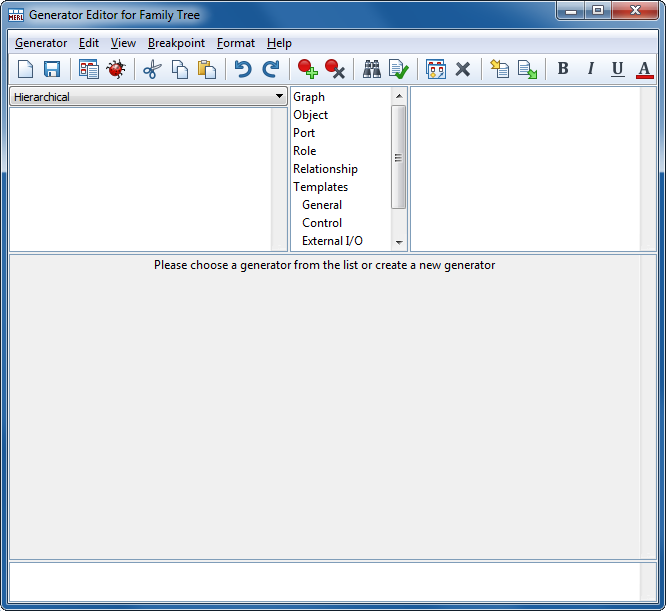Click the red text color button
The height and width of the screenshot is (611, 666).
click(x=644, y=69)
